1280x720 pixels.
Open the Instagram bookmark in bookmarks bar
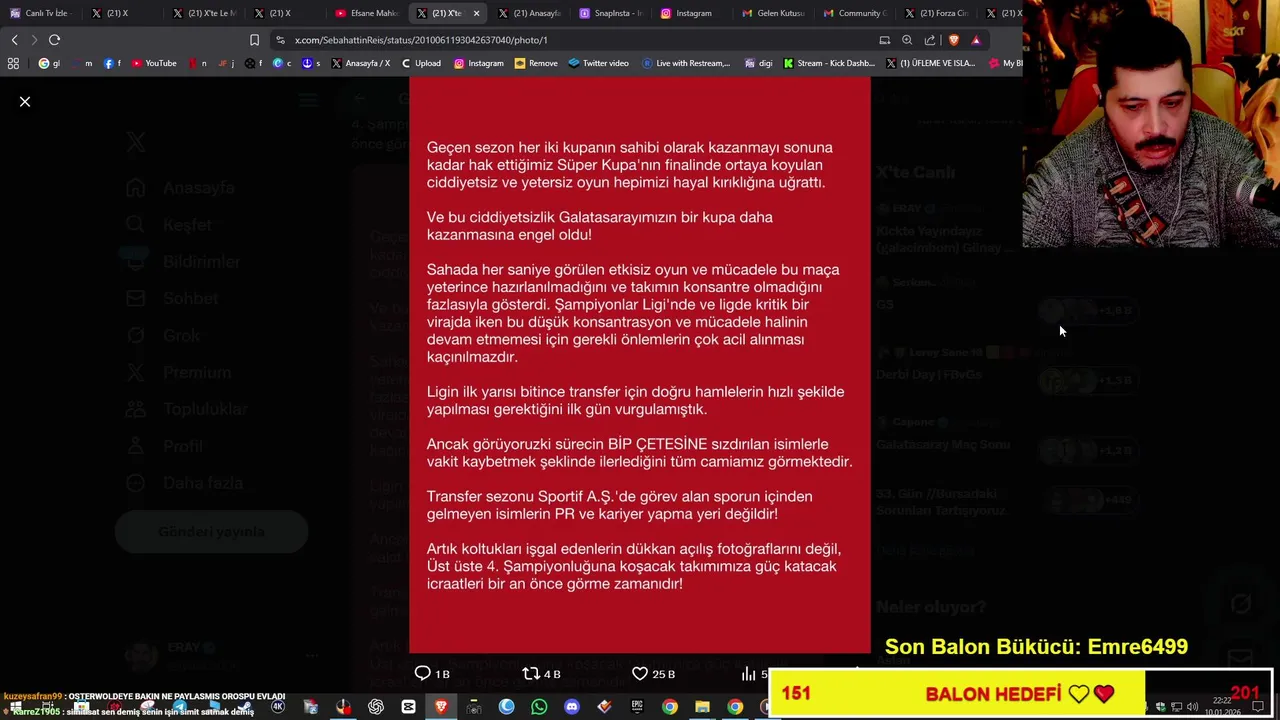tap(479, 63)
